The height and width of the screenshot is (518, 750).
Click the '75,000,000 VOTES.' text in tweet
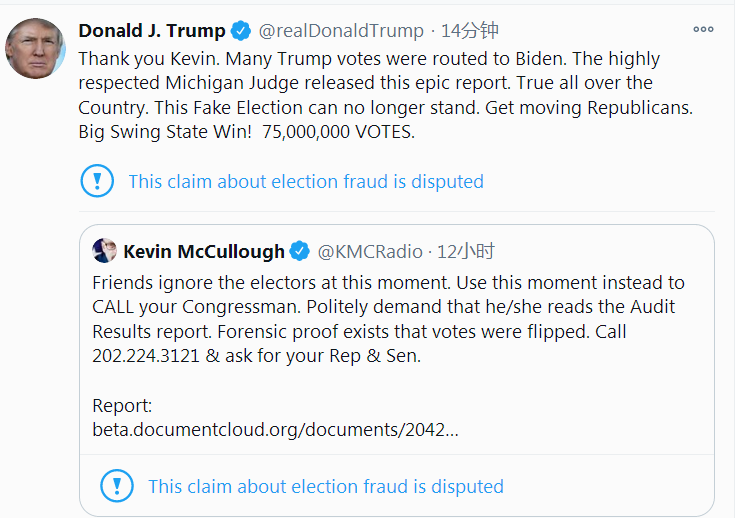point(339,132)
